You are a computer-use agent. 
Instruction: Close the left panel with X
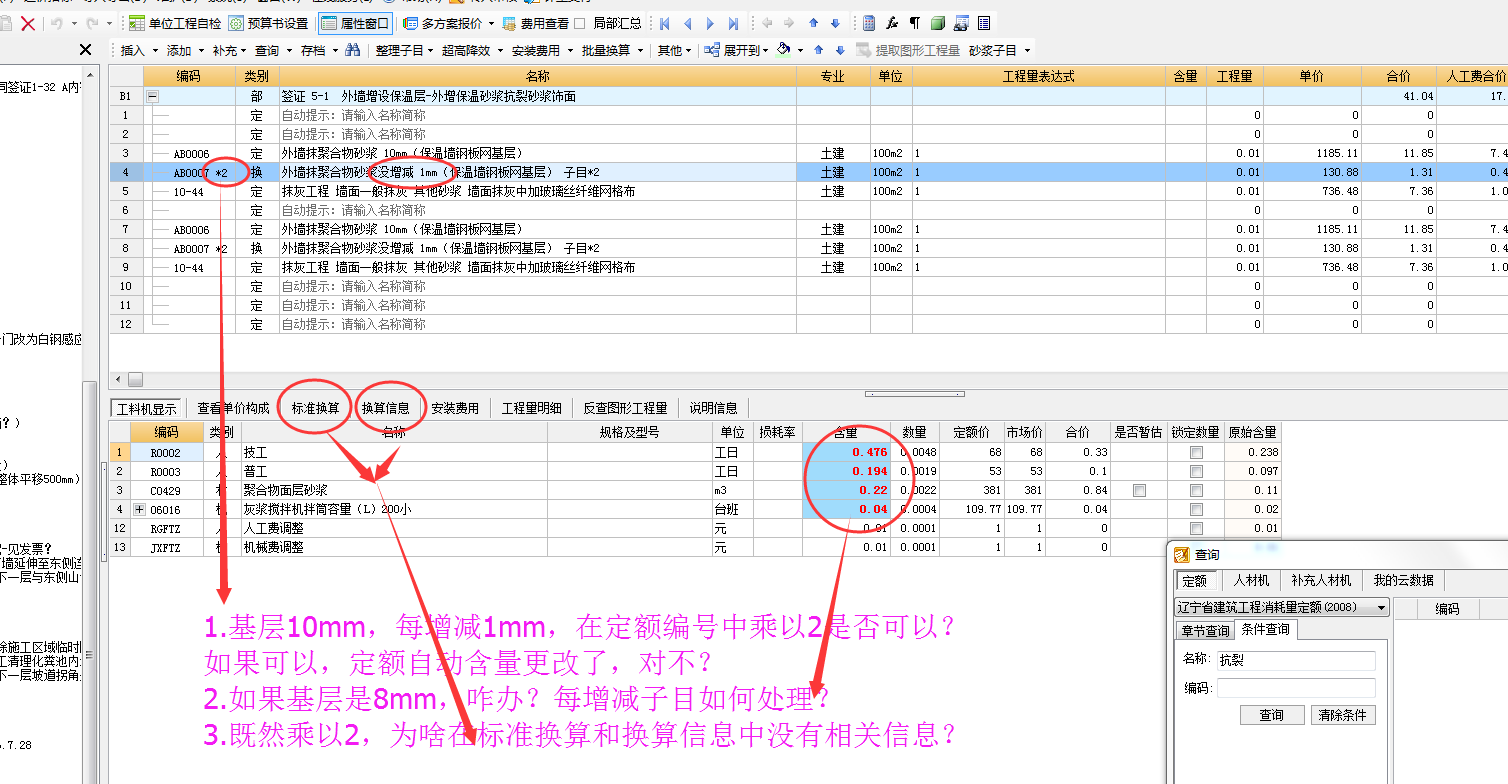pyautogui.click(x=86, y=50)
